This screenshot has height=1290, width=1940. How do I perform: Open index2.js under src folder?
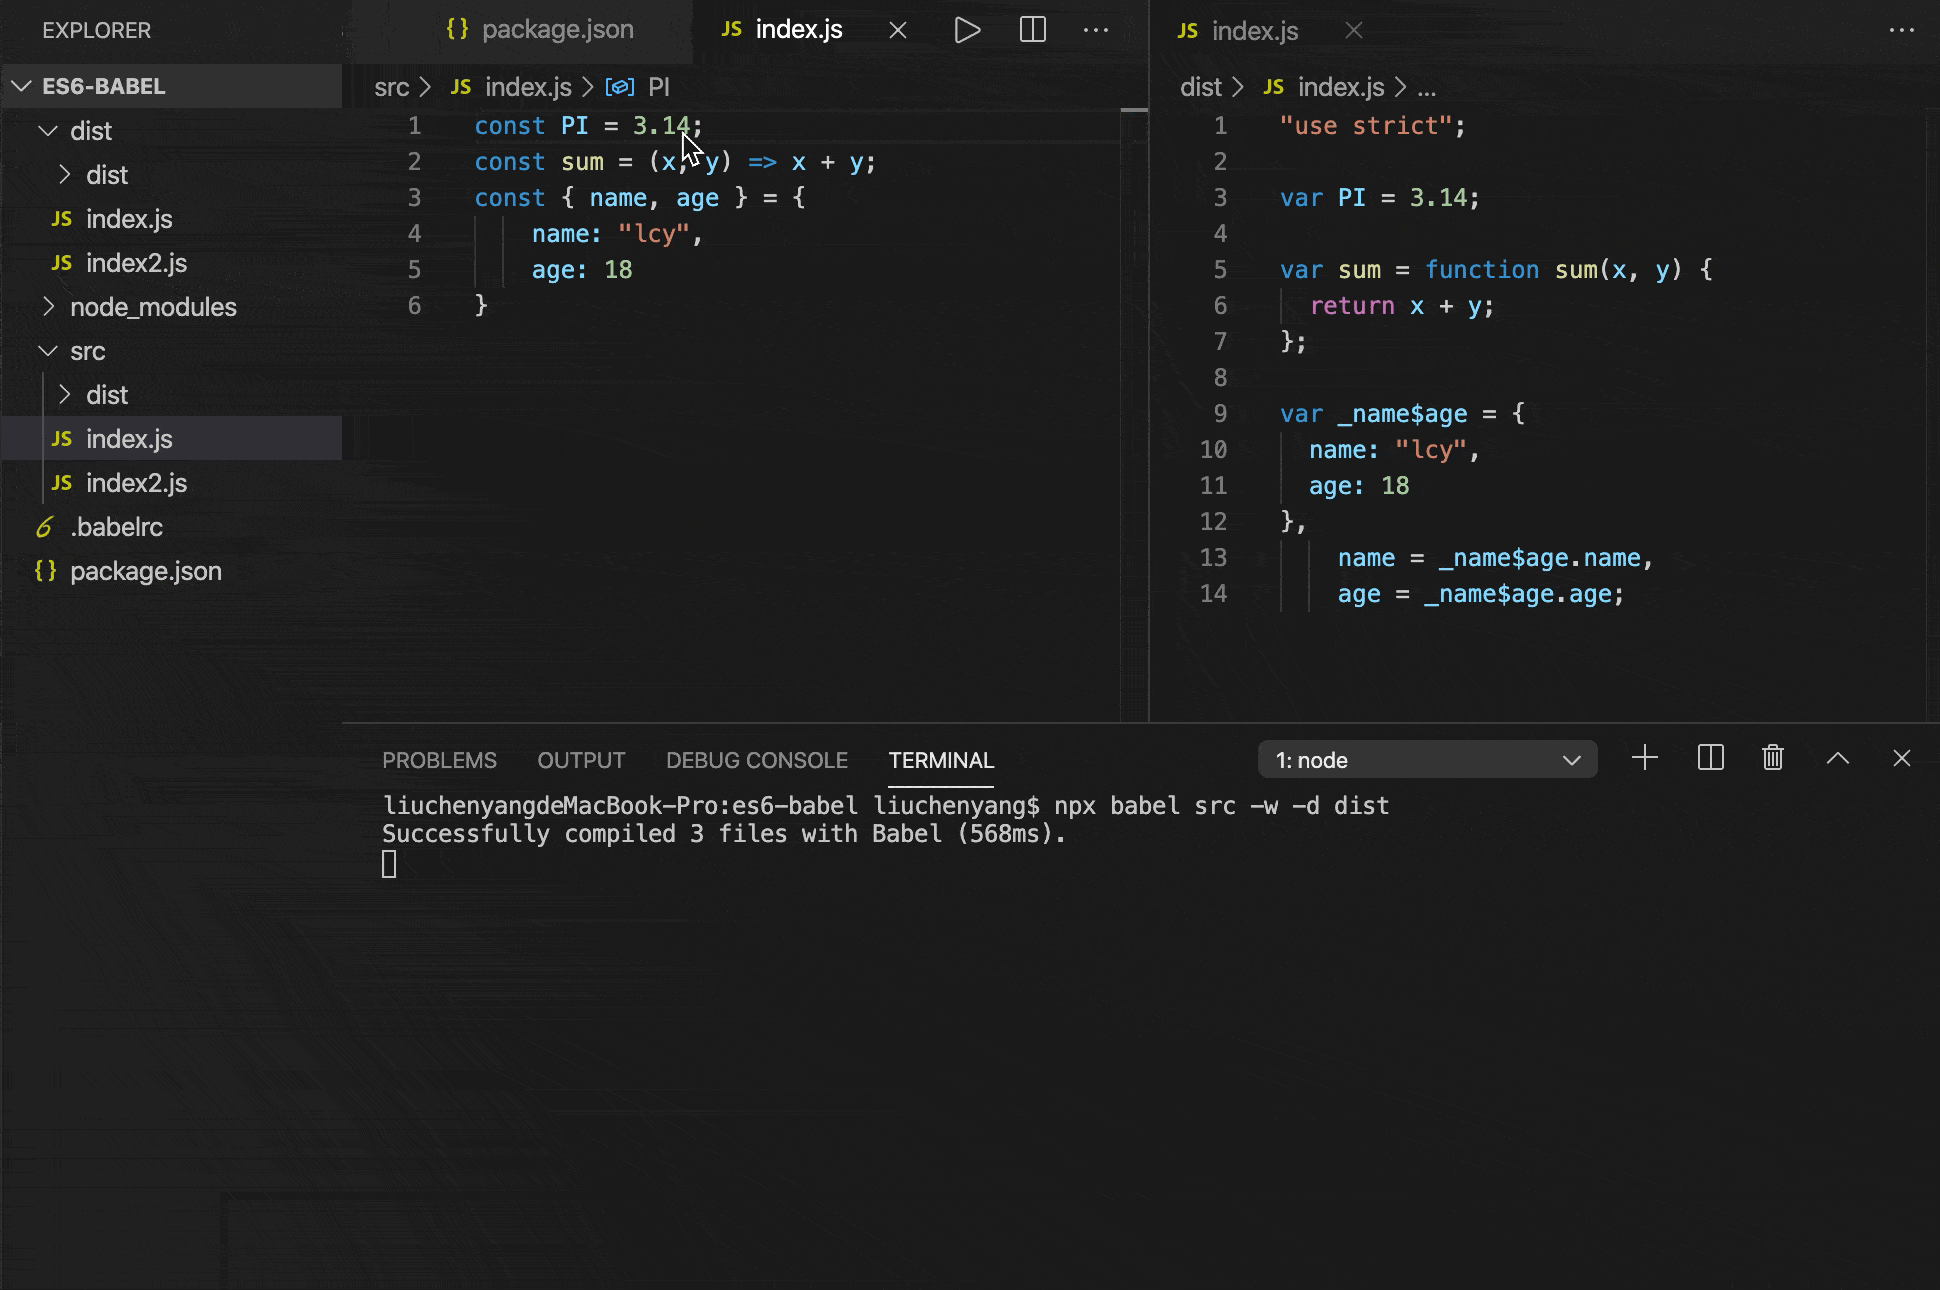pyautogui.click(x=136, y=483)
